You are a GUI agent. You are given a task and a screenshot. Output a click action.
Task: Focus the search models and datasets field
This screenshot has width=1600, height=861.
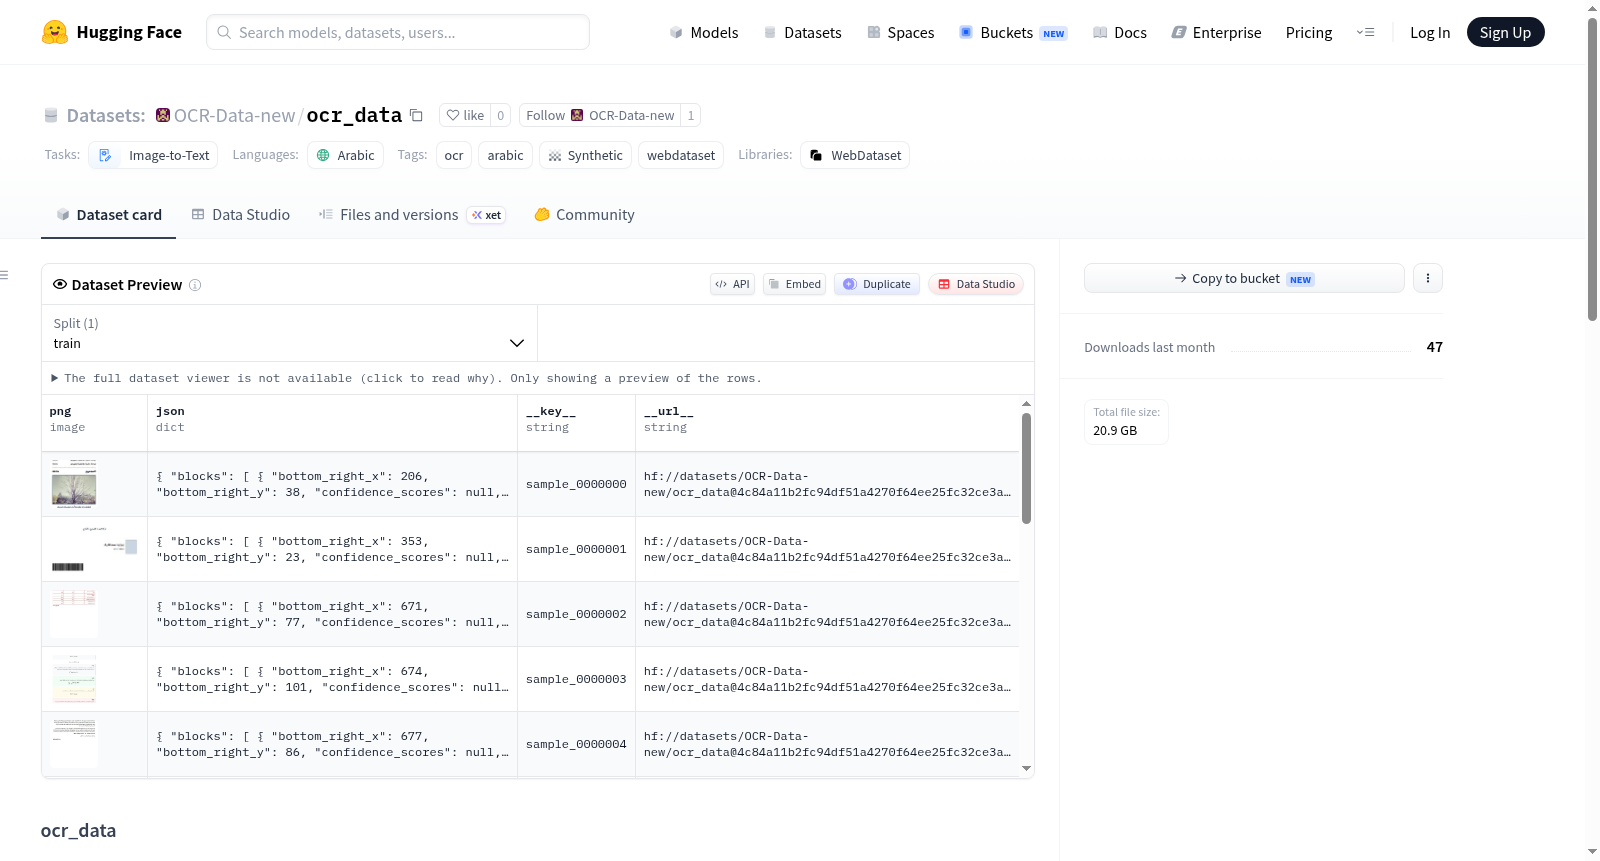click(x=398, y=32)
